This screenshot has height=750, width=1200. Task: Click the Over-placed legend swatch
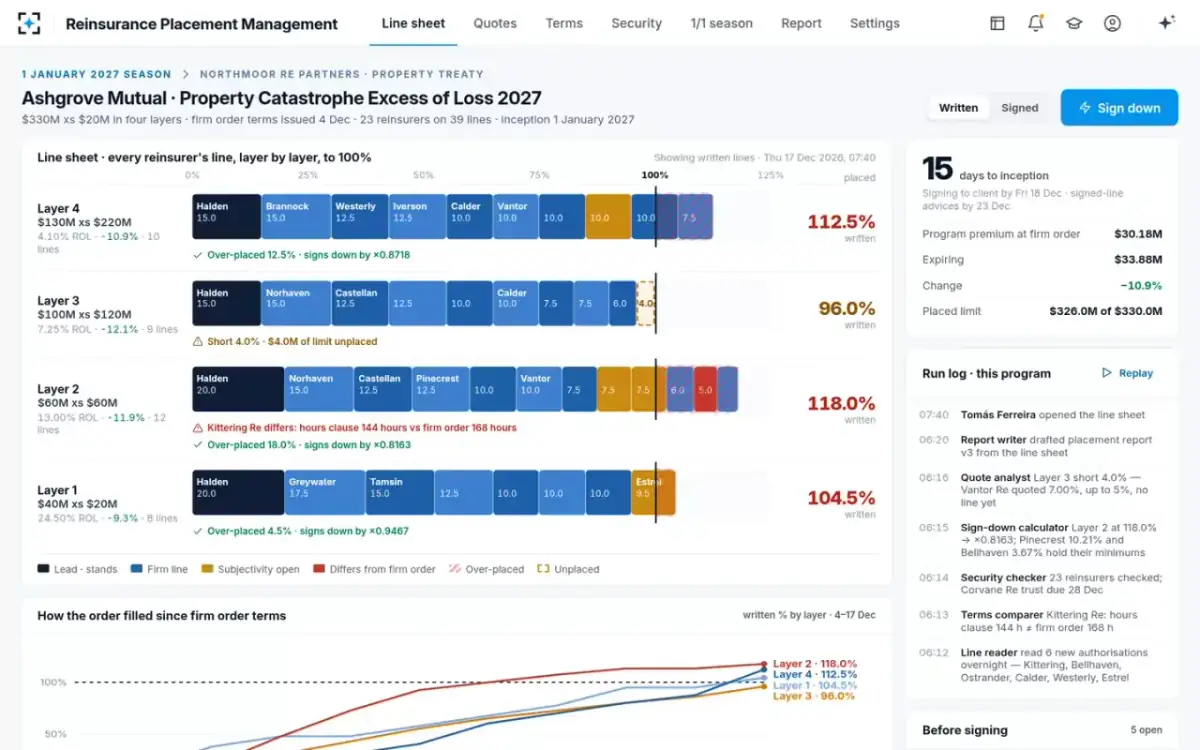pyautogui.click(x=455, y=569)
